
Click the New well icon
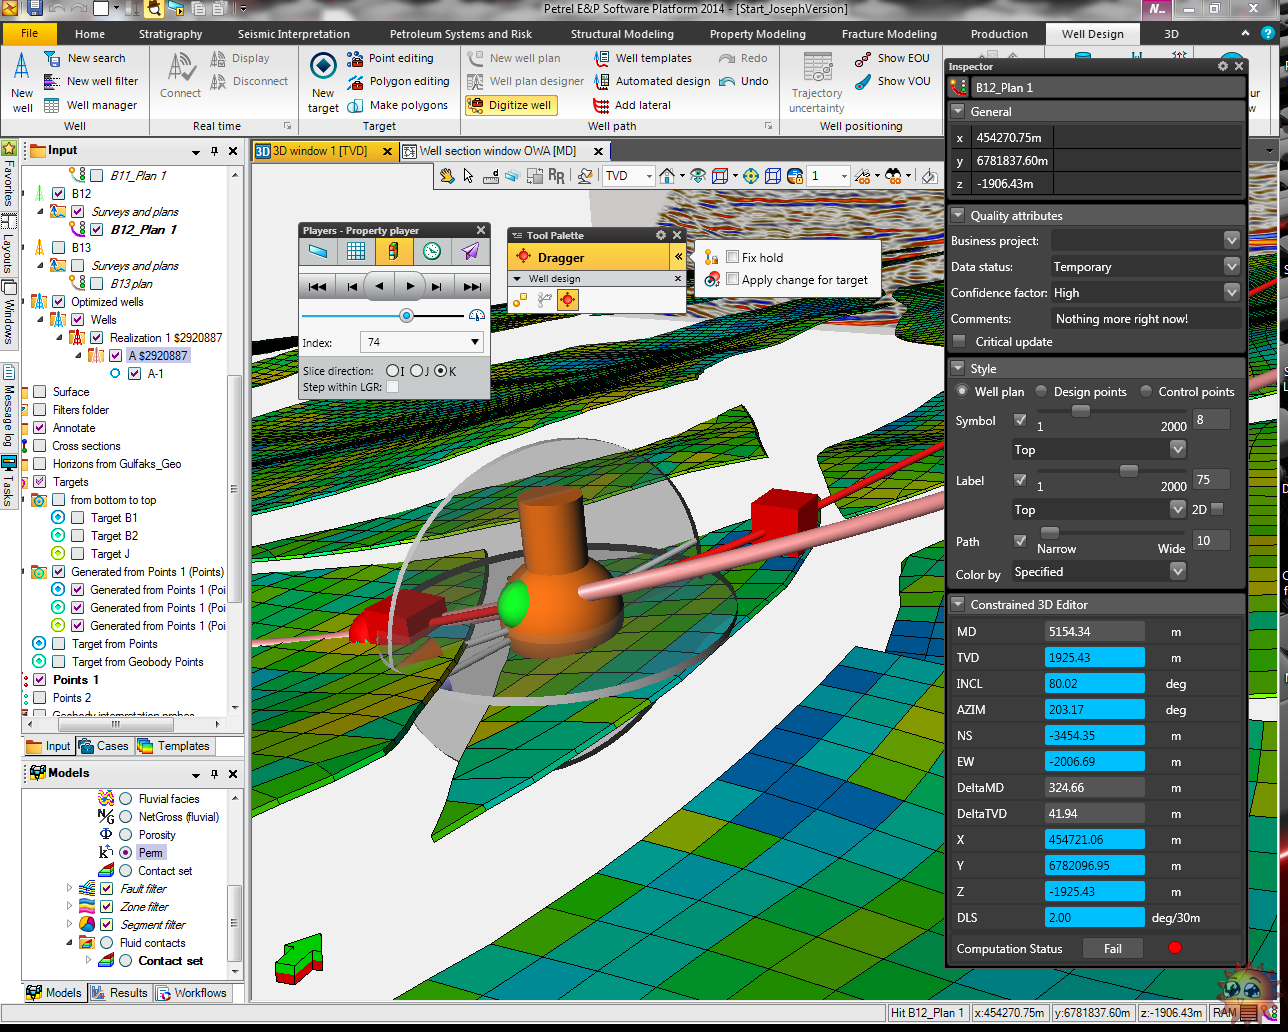(x=22, y=82)
